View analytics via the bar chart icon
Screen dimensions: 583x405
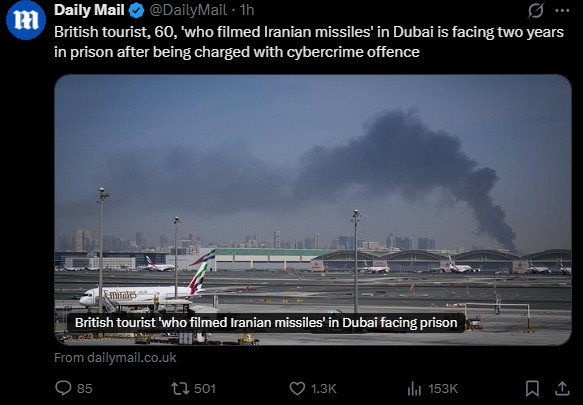point(414,389)
